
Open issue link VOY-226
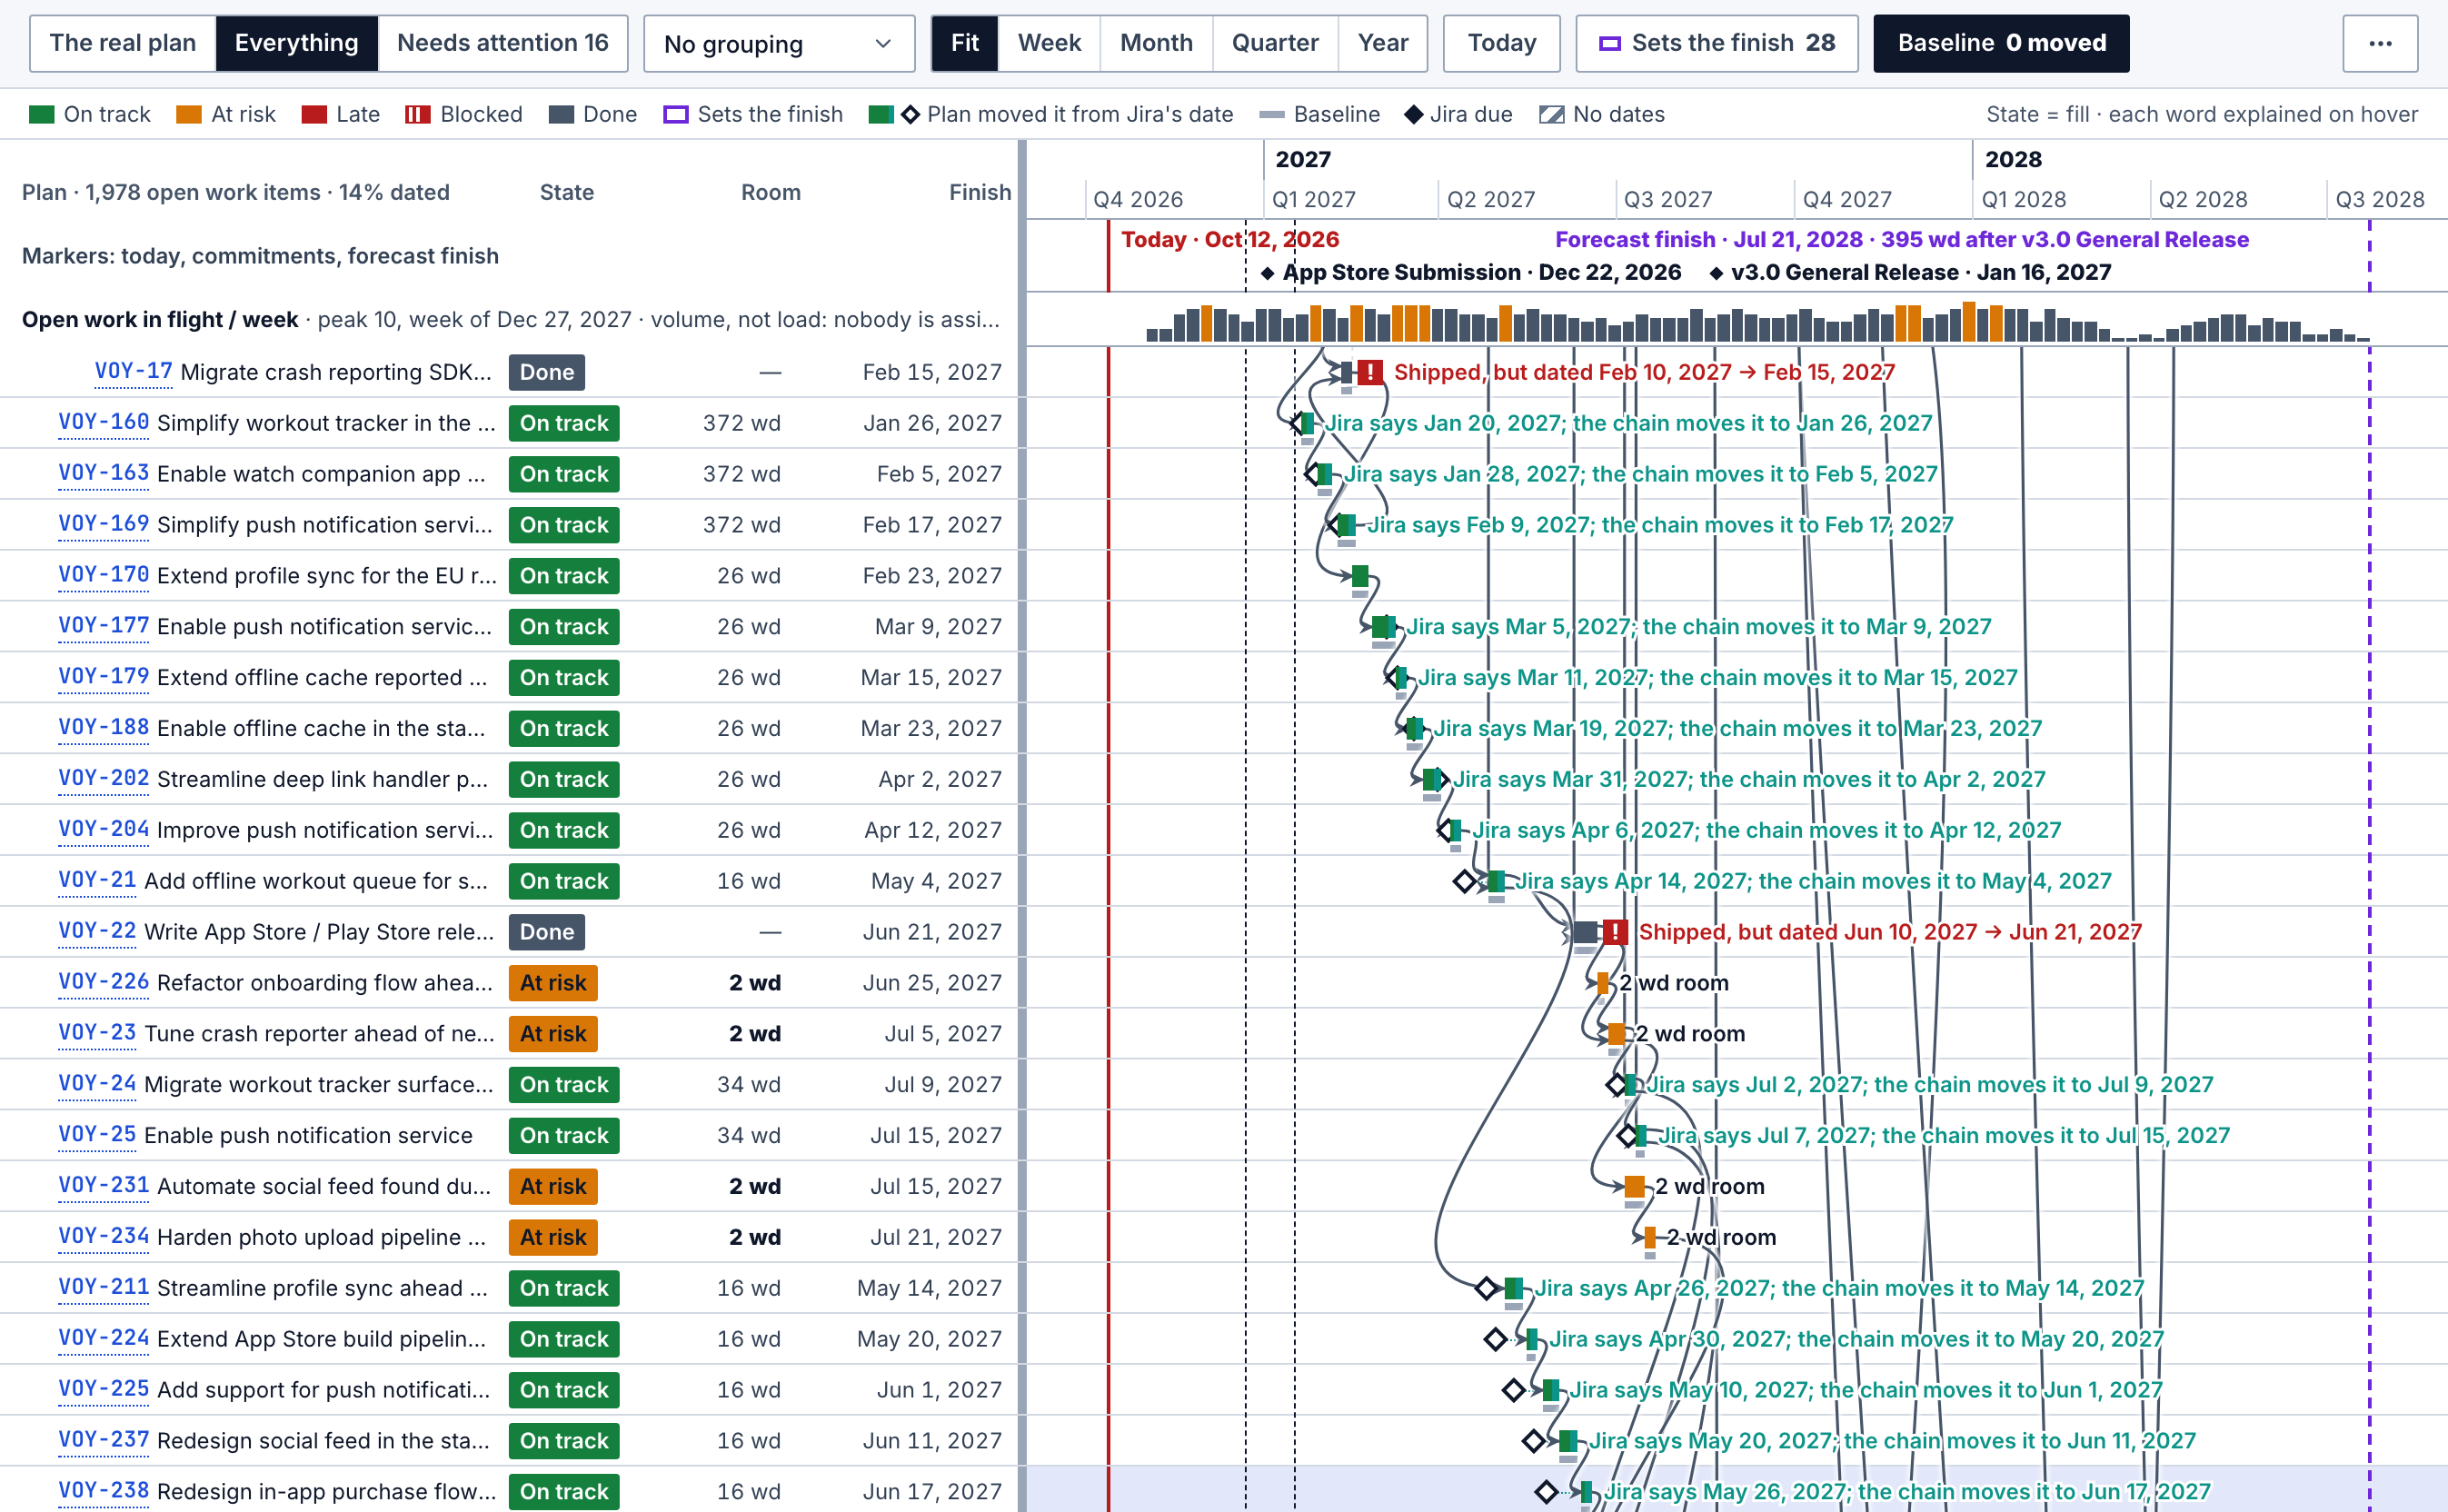103,982
